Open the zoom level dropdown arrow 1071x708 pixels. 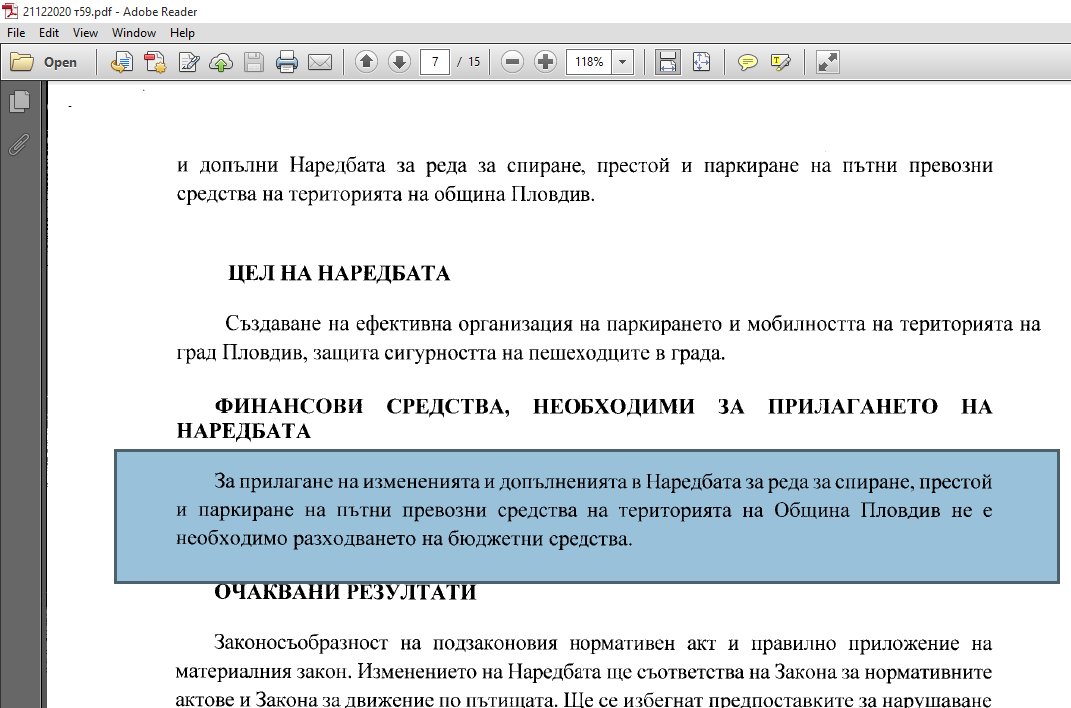pyautogui.click(x=622, y=62)
